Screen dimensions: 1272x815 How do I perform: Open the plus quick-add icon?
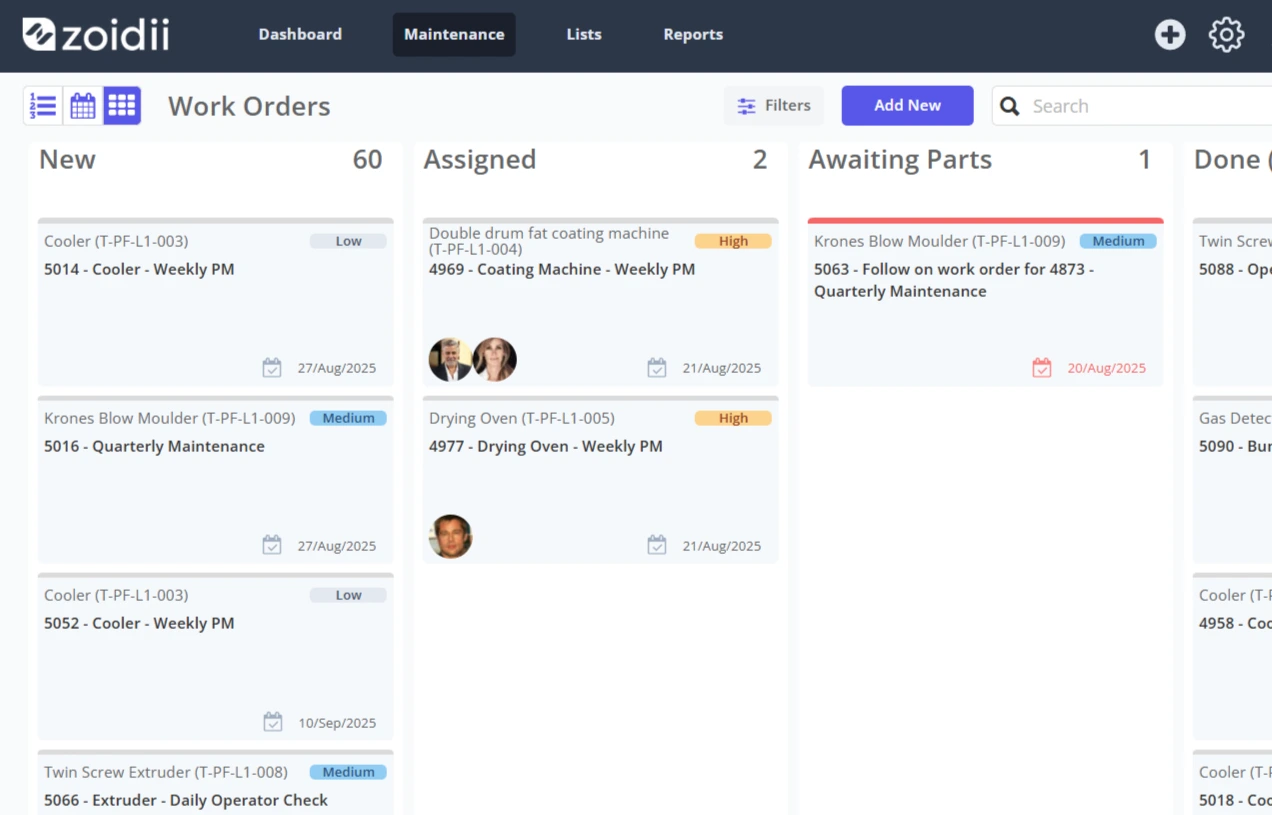[x=1170, y=34]
